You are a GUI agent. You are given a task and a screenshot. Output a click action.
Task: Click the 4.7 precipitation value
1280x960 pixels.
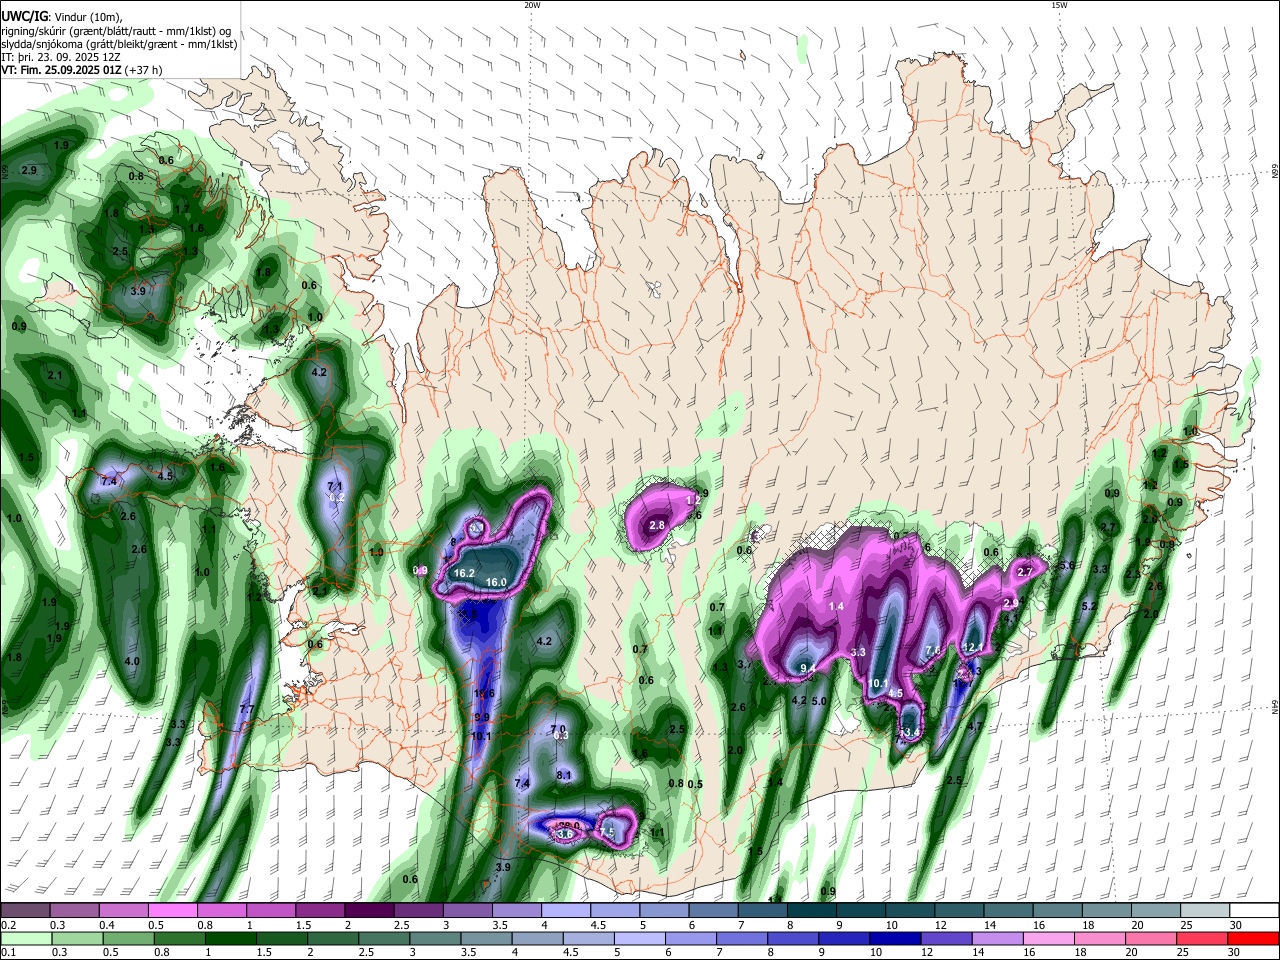(x=976, y=726)
